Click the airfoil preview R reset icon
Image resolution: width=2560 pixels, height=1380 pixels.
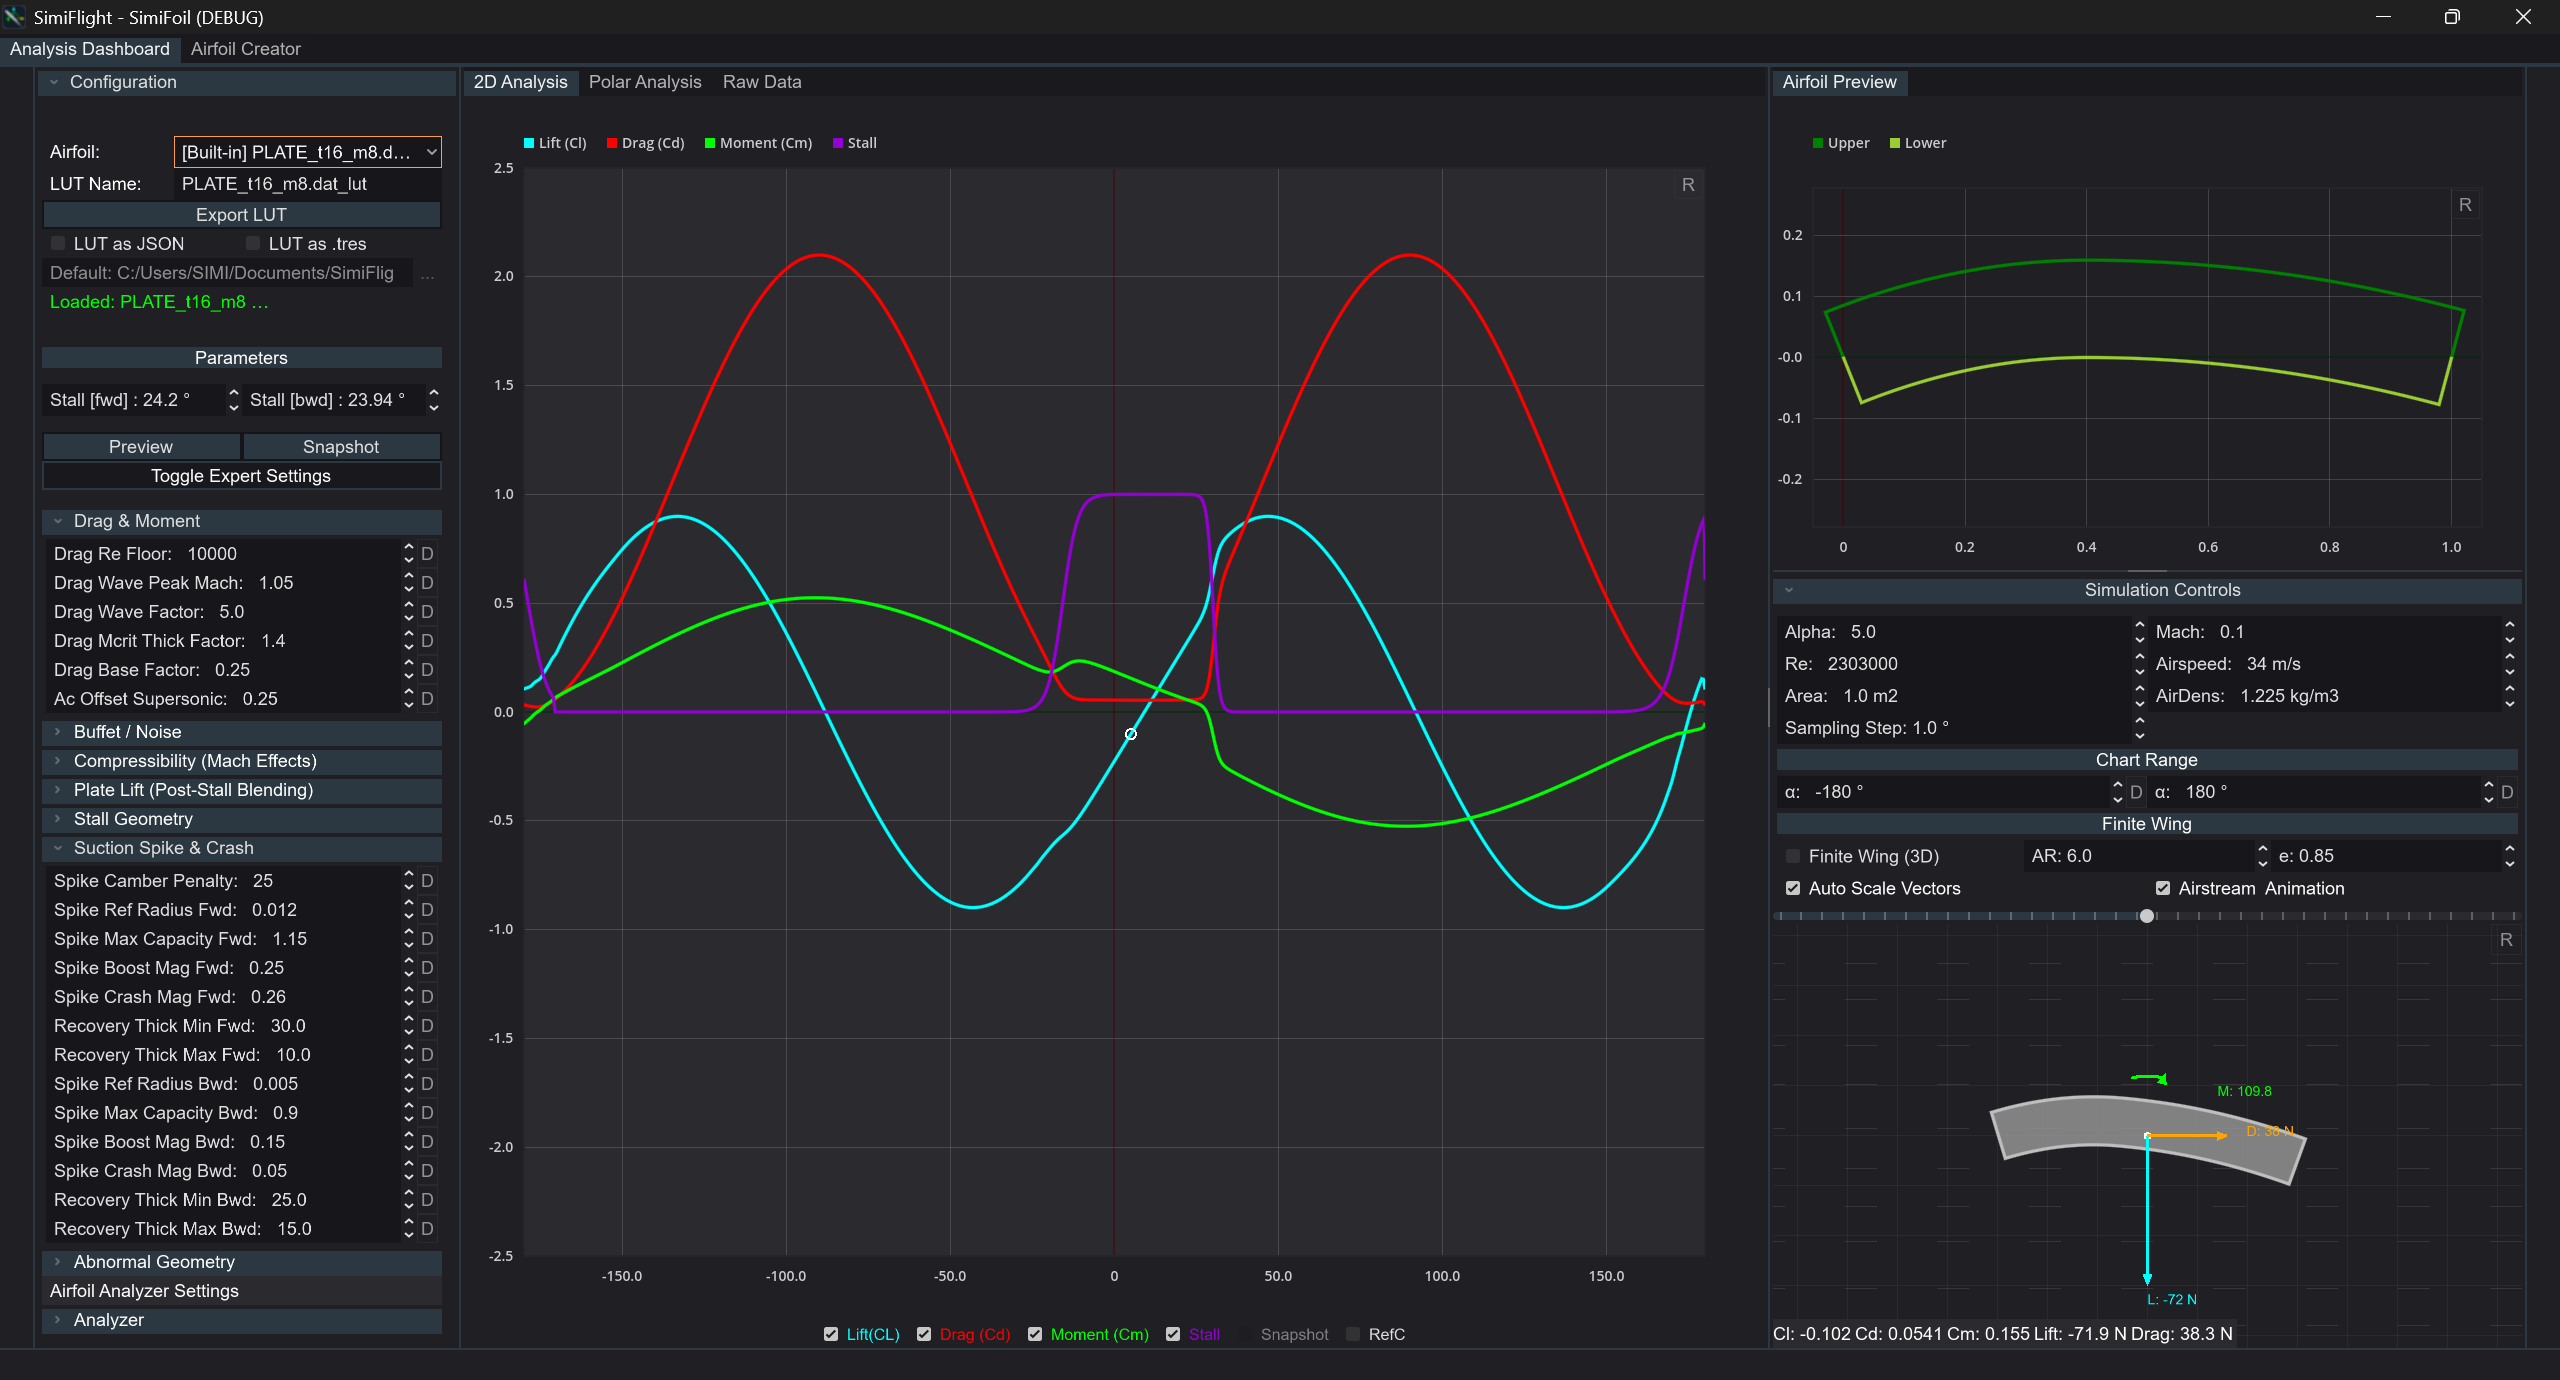click(x=2465, y=205)
